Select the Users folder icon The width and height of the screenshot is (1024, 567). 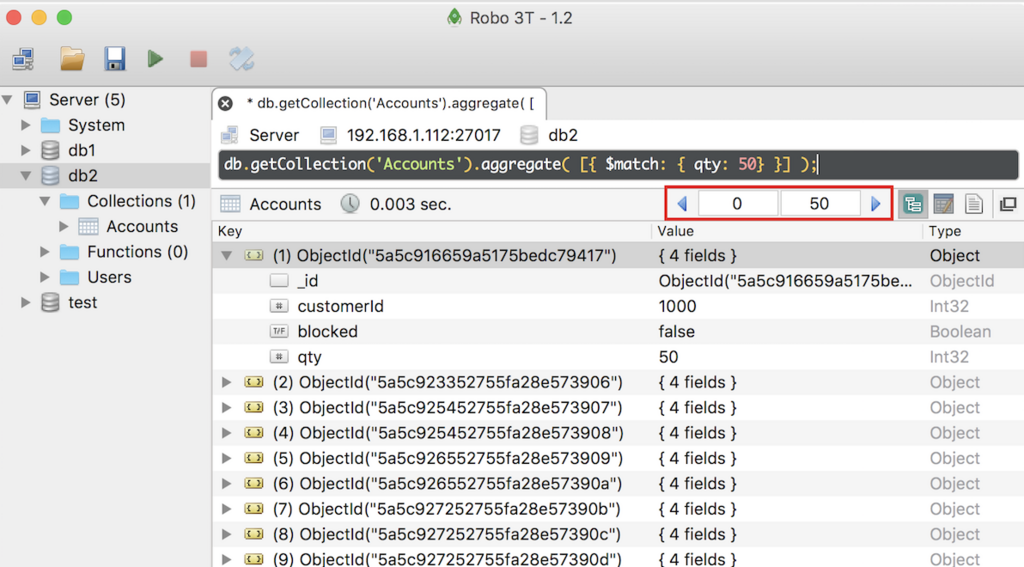(69, 278)
